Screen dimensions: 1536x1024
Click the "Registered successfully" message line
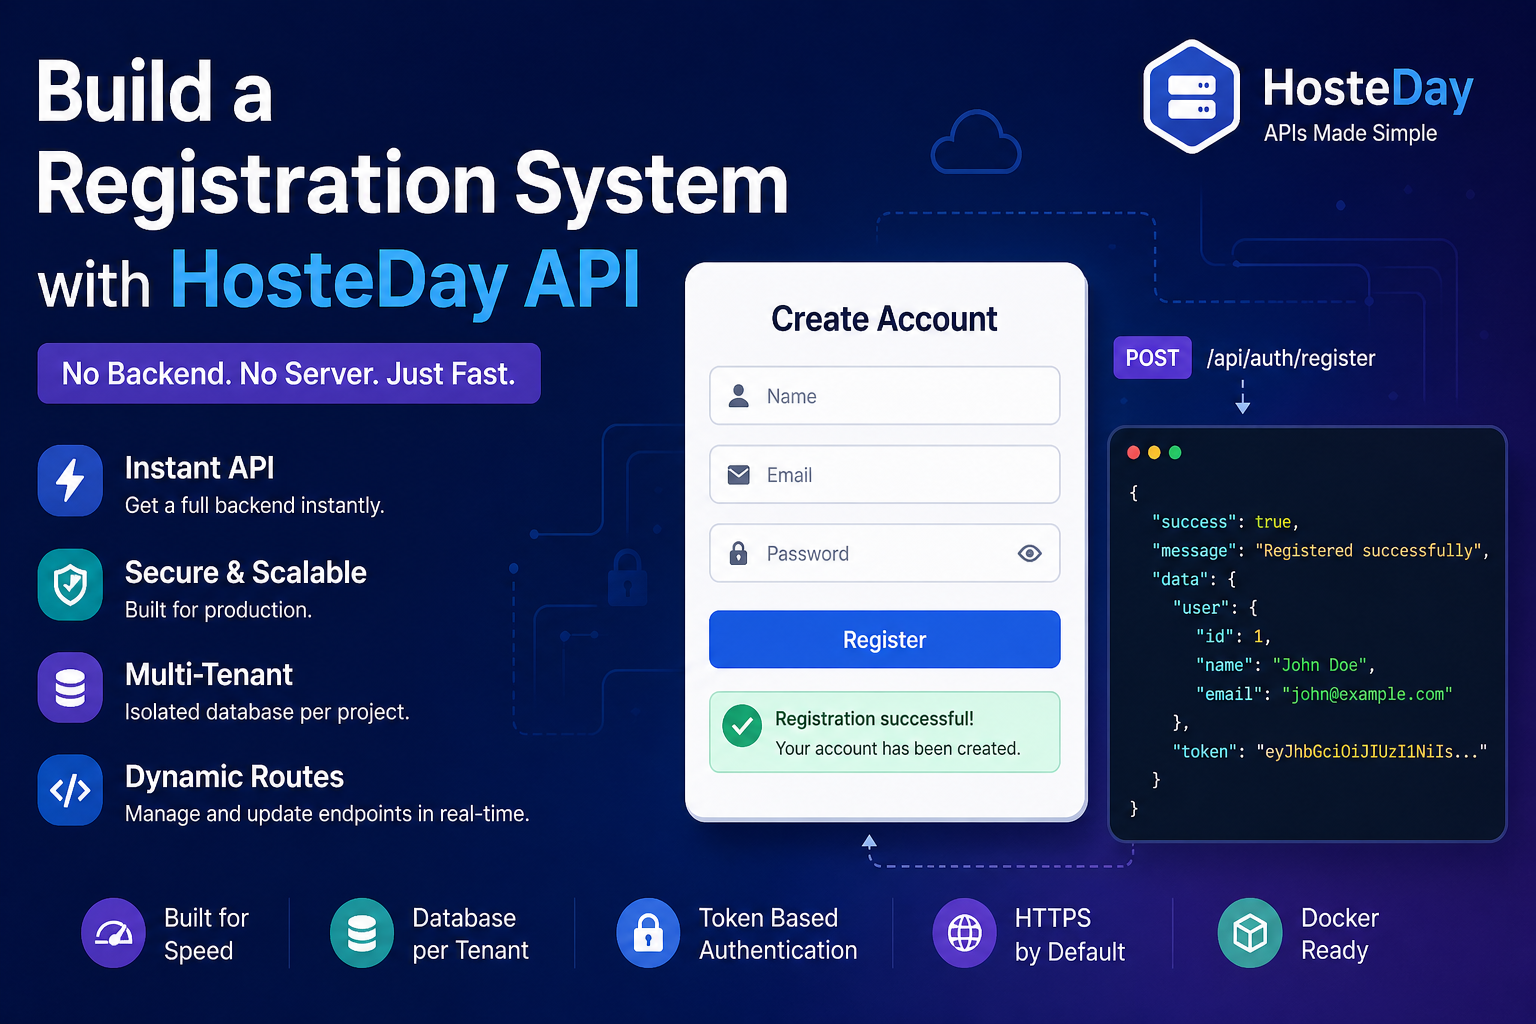tap(1320, 551)
